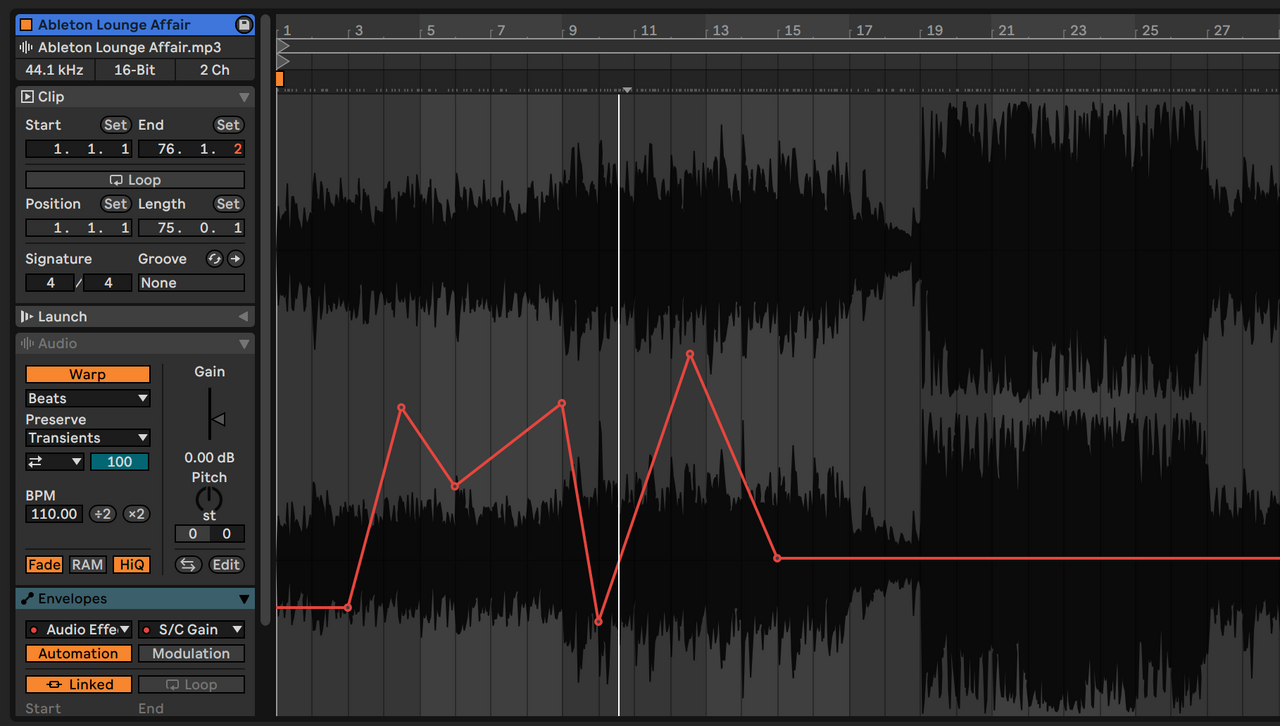Click bar 27 on the time ruler

tap(1222, 31)
